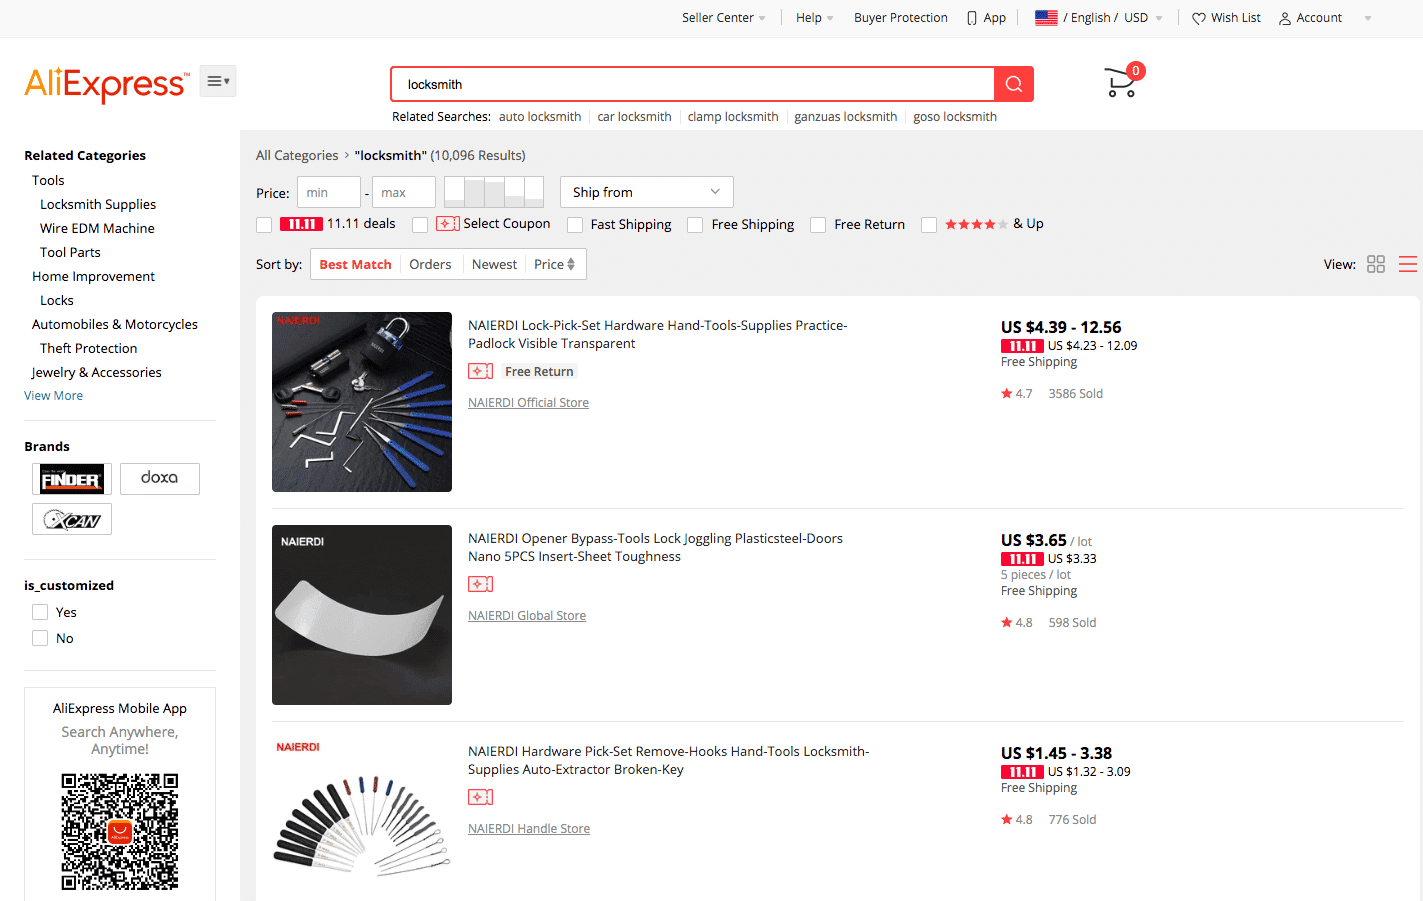Click the Account person icon
This screenshot has height=901, width=1423.
click(1285, 18)
